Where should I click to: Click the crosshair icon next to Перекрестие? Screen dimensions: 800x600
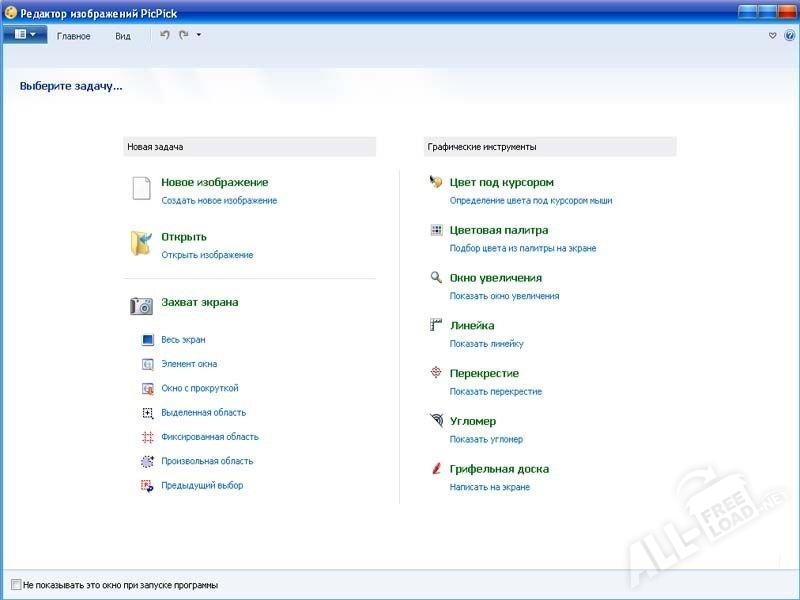(436, 373)
